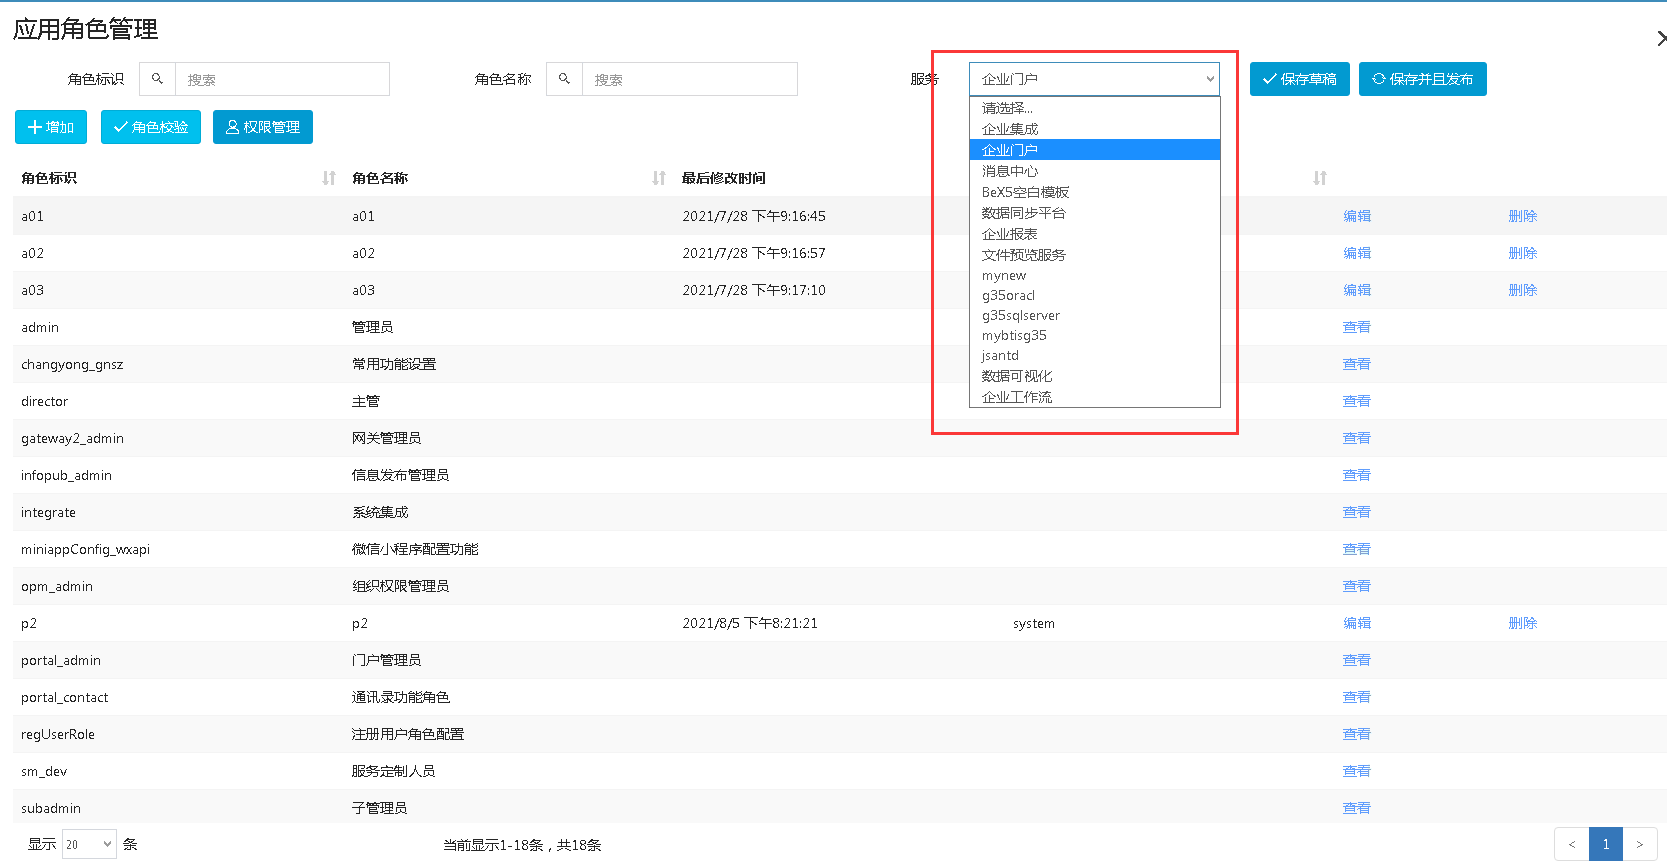Open 权限管理 with user icon
Image resolution: width=1667 pixels, height=867 pixels.
click(263, 127)
